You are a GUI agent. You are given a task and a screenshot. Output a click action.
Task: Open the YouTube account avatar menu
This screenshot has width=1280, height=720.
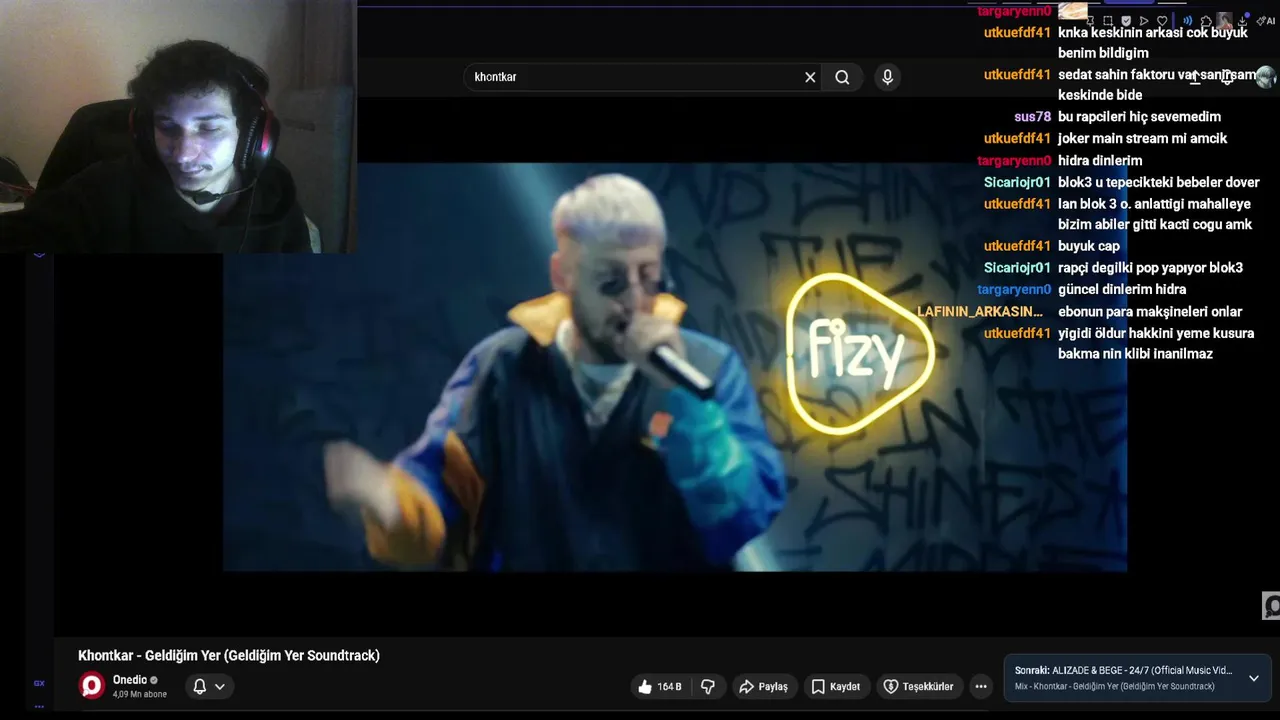tap(1265, 77)
